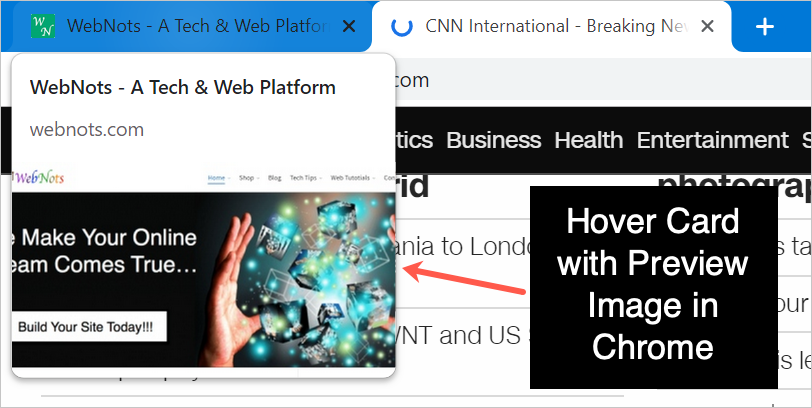Click Shop in the preview navigation
This screenshot has width=812, height=408.
(x=246, y=178)
